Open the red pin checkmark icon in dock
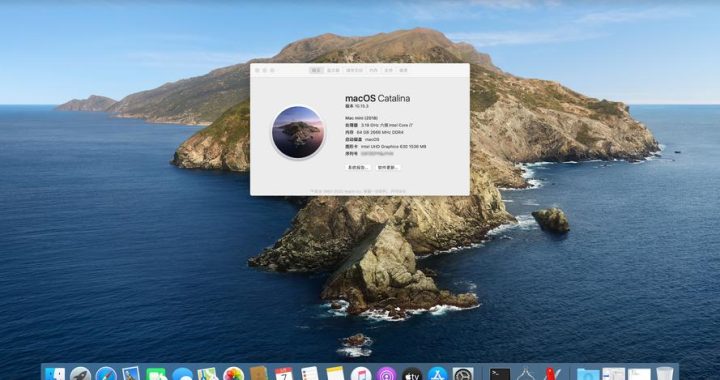This screenshot has height=380, width=720. (x=553, y=374)
